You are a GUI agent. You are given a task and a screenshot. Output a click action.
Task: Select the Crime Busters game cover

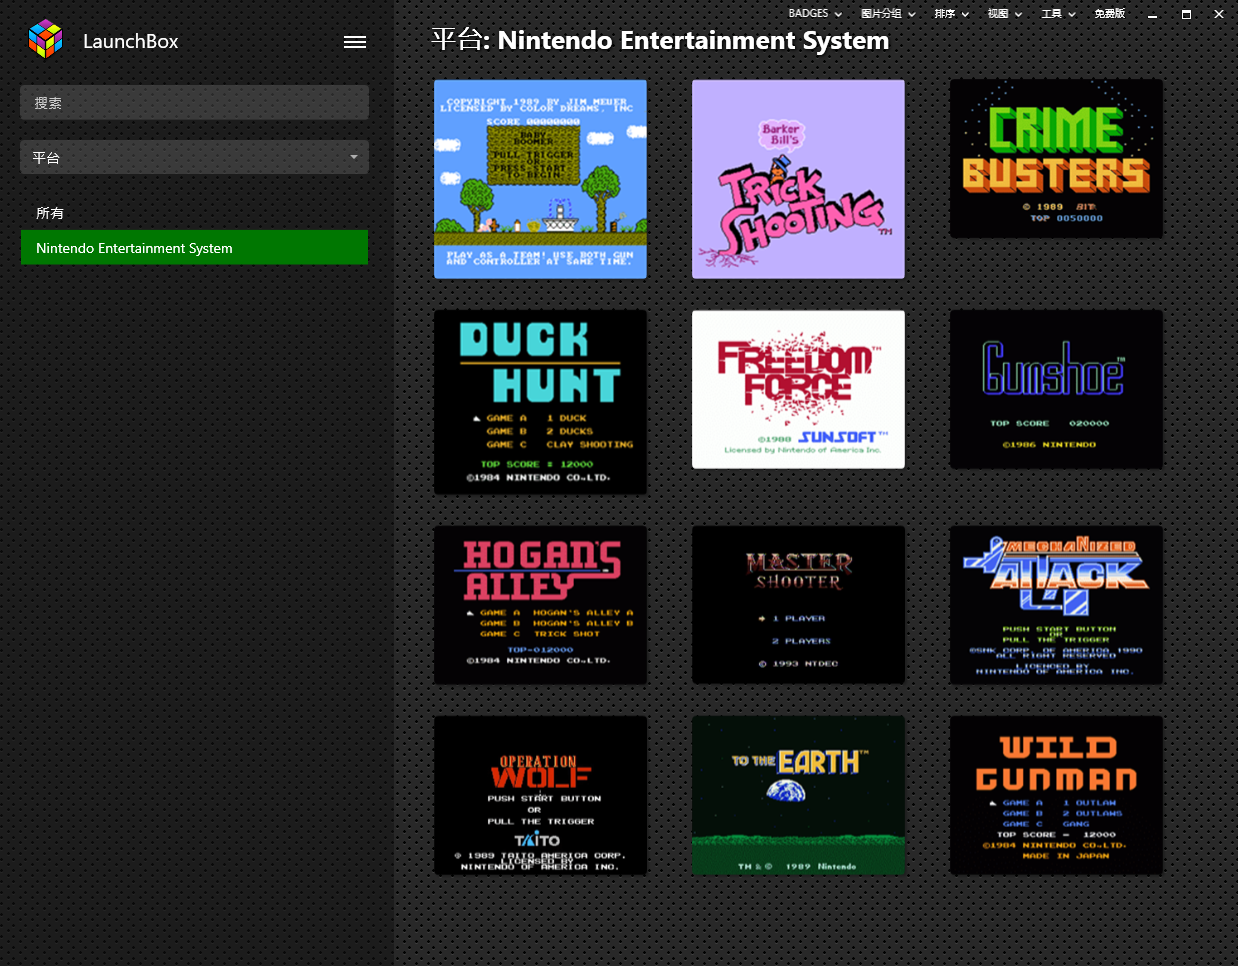click(x=1056, y=159)
